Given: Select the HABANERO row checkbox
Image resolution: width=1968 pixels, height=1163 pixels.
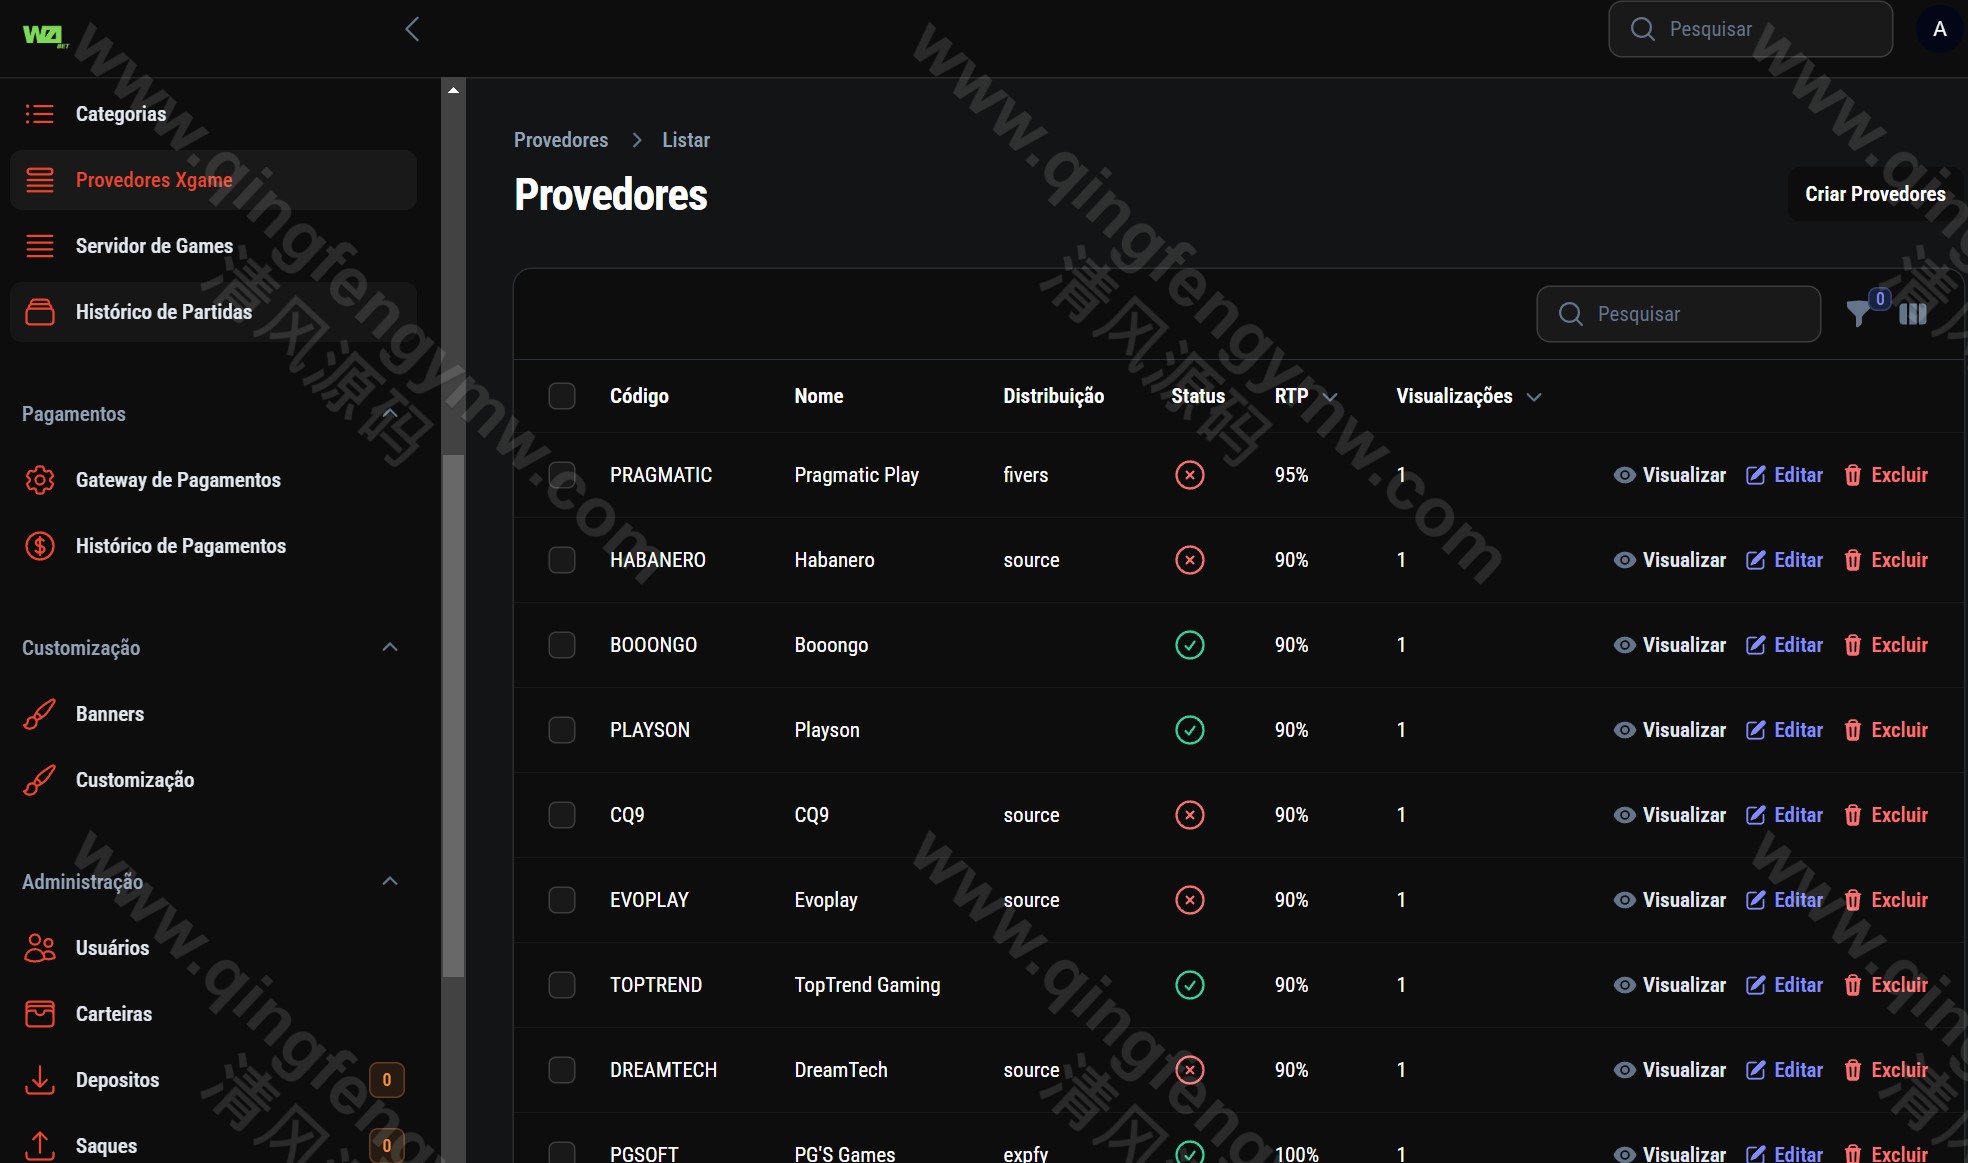Looking at the screenshot, I should pyautogui.click(x=562, y=560).
